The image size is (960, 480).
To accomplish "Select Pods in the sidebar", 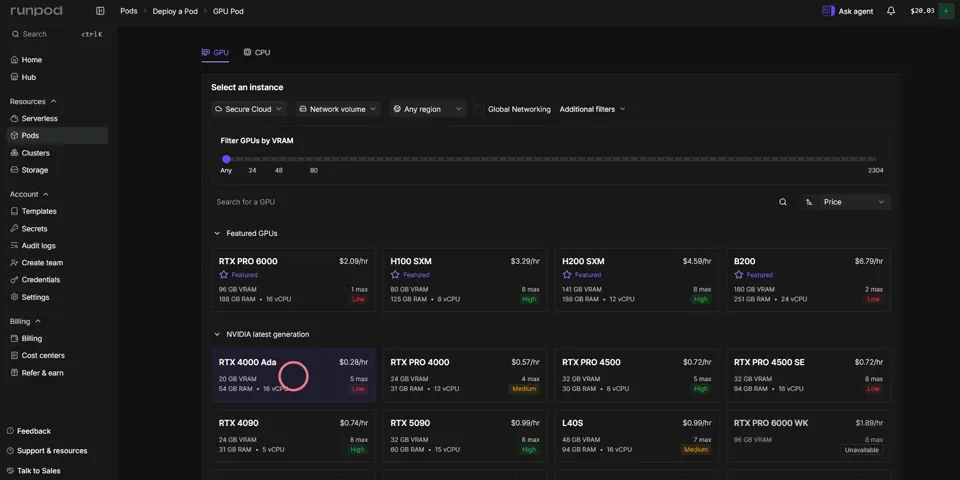I will tap(56, 135).
